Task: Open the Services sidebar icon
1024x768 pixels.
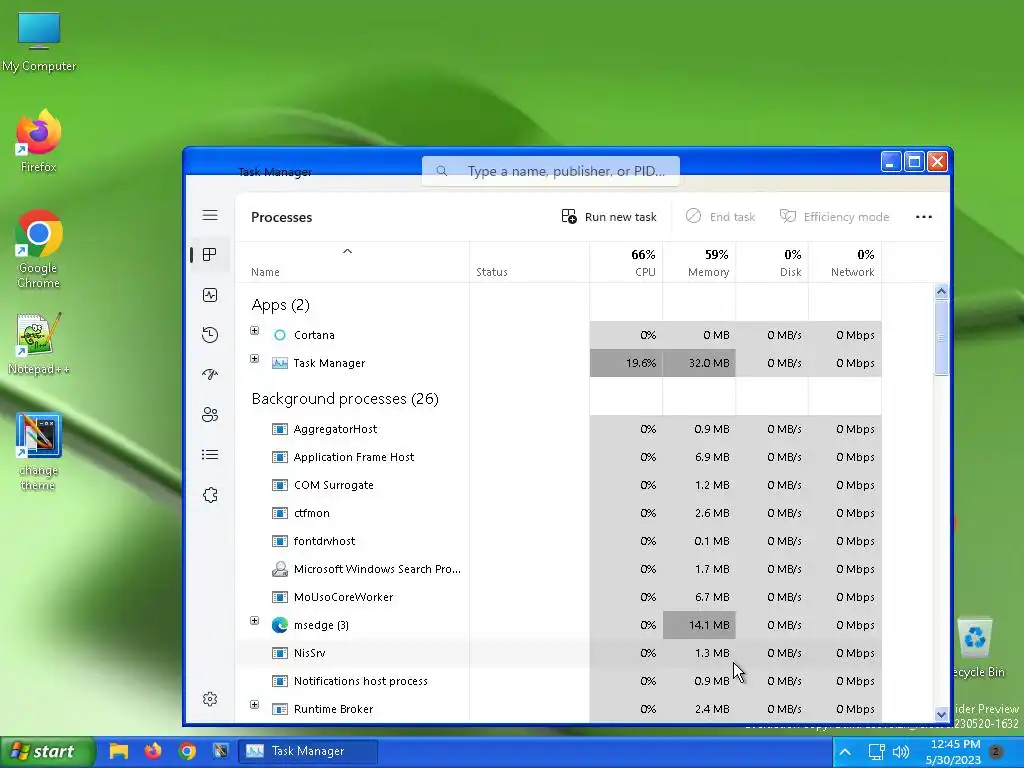Action: [210, 495]
